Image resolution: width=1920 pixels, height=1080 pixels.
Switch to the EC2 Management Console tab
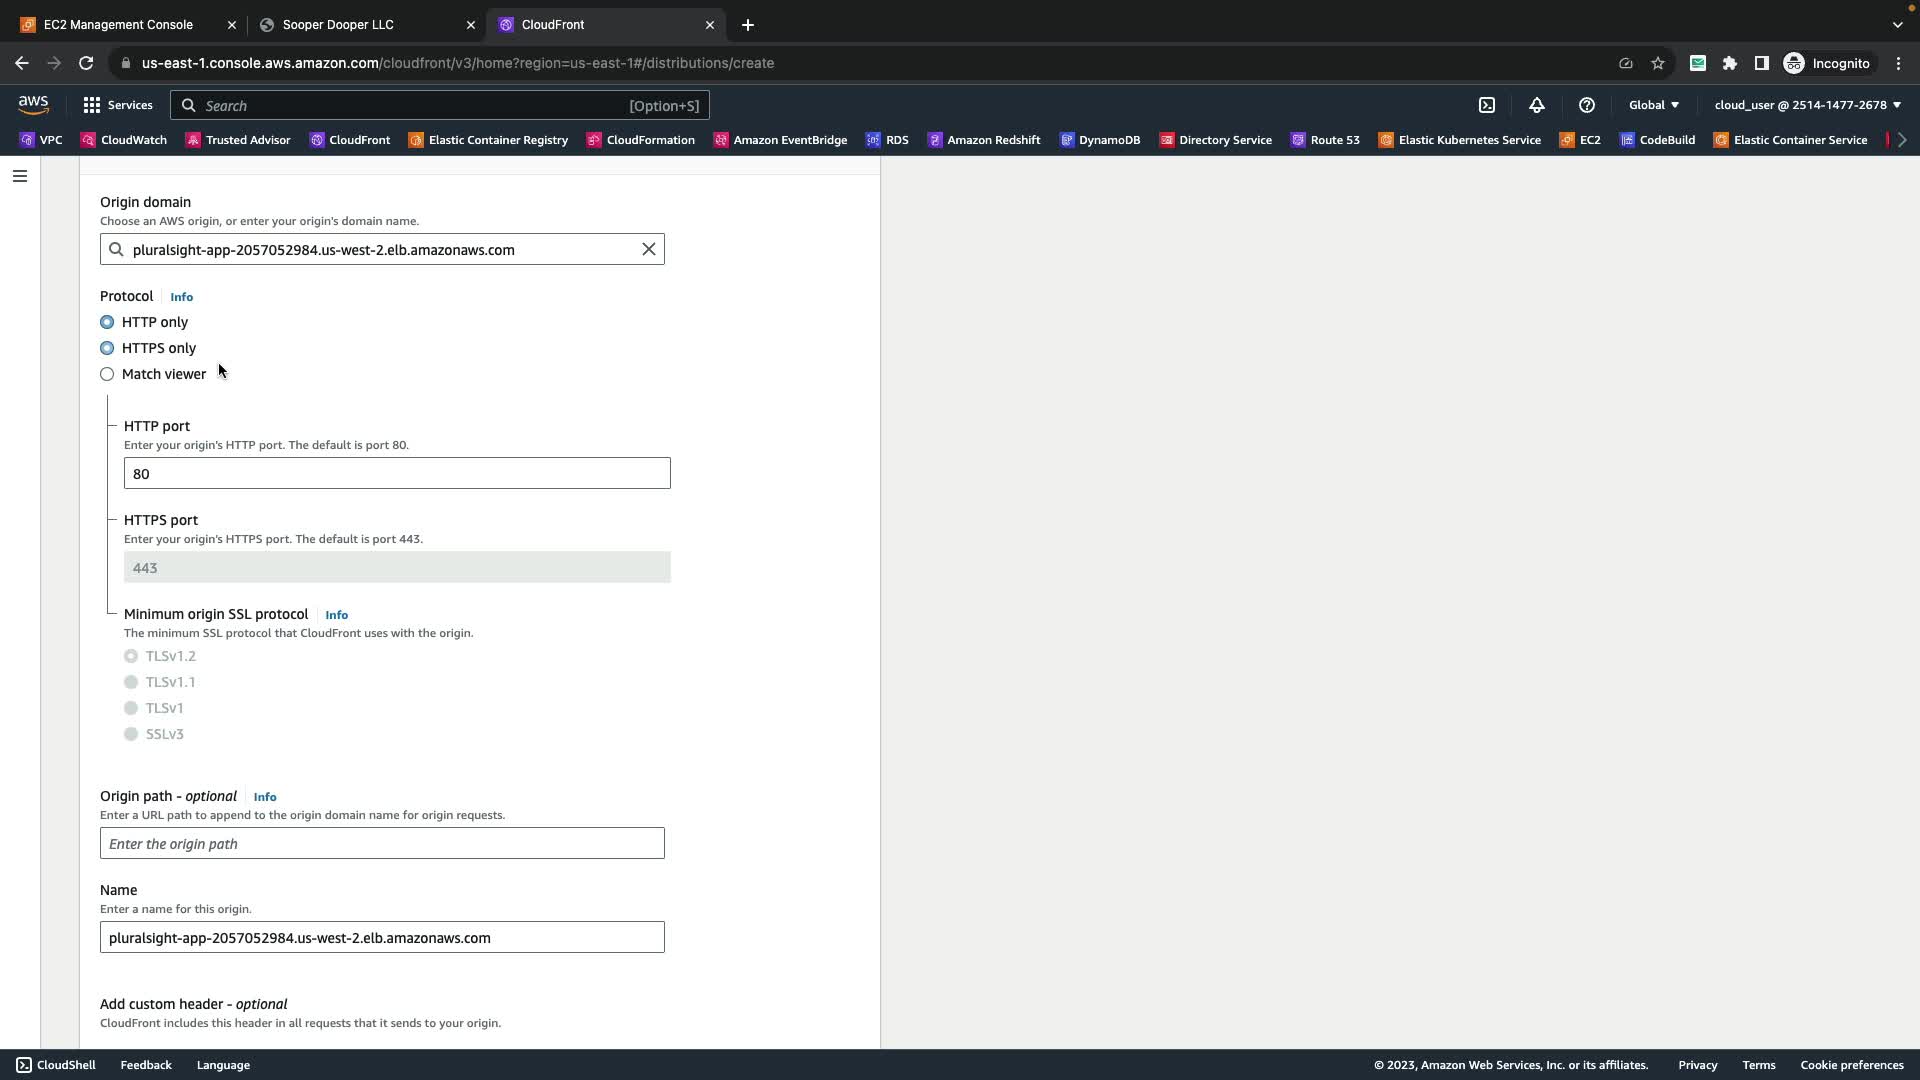point(118,24)
